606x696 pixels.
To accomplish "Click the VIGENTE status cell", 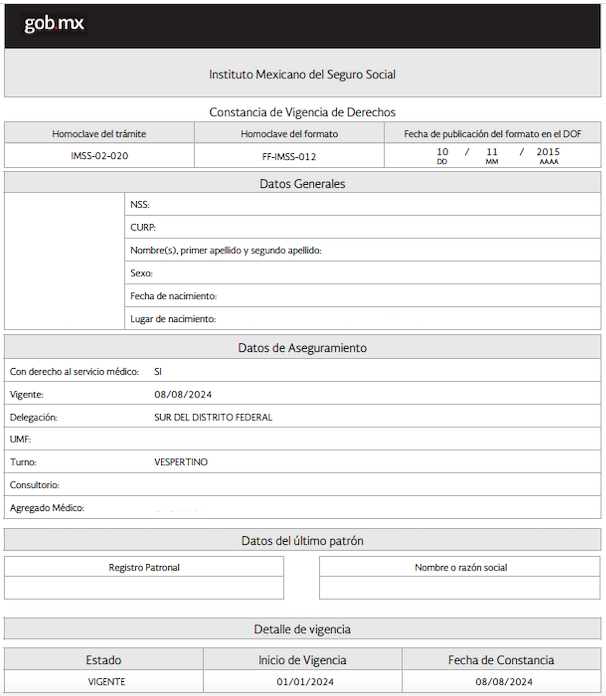I will coord(104,682).
